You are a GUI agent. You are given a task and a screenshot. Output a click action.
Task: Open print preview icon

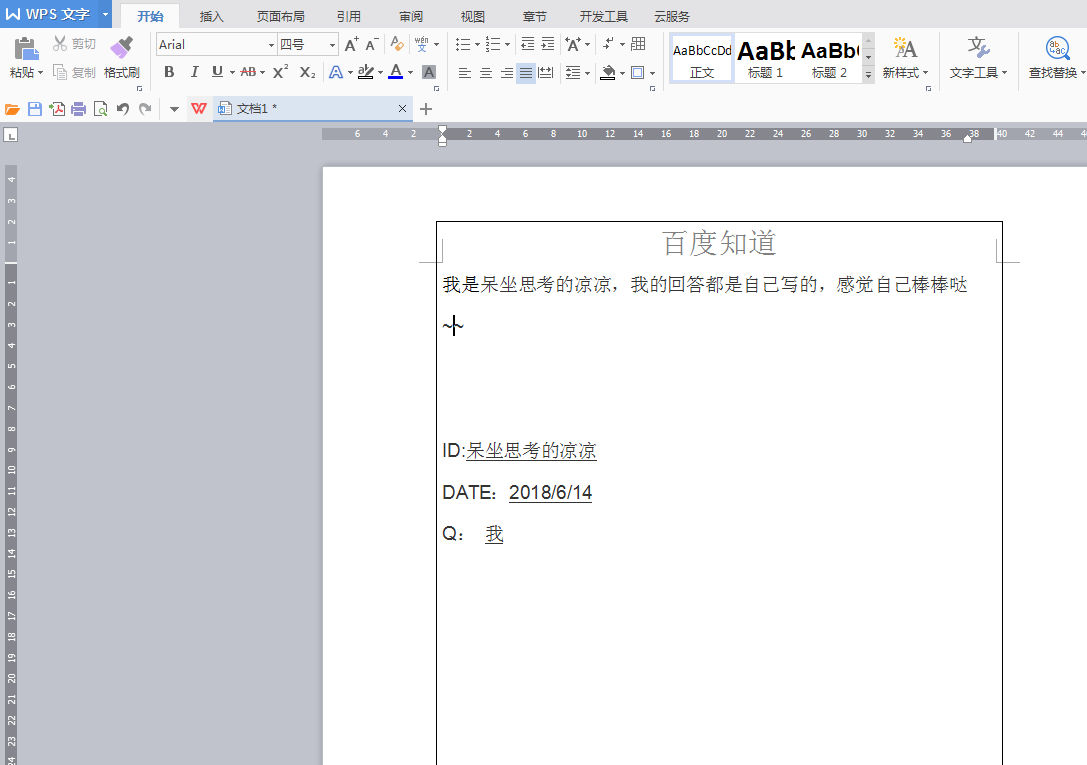[x=101, y=109]
